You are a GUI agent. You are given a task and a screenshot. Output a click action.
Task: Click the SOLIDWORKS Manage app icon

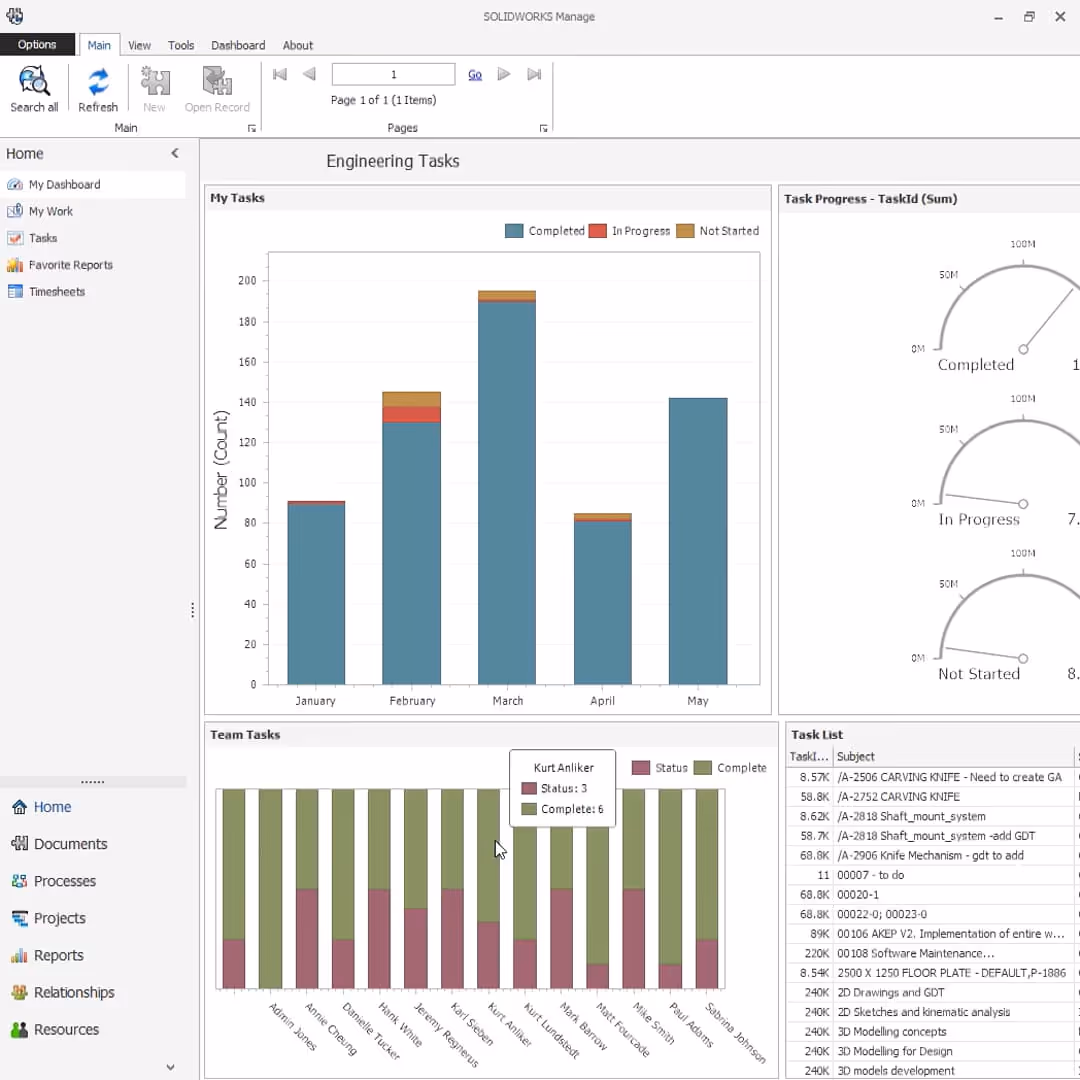pos(14,16)
